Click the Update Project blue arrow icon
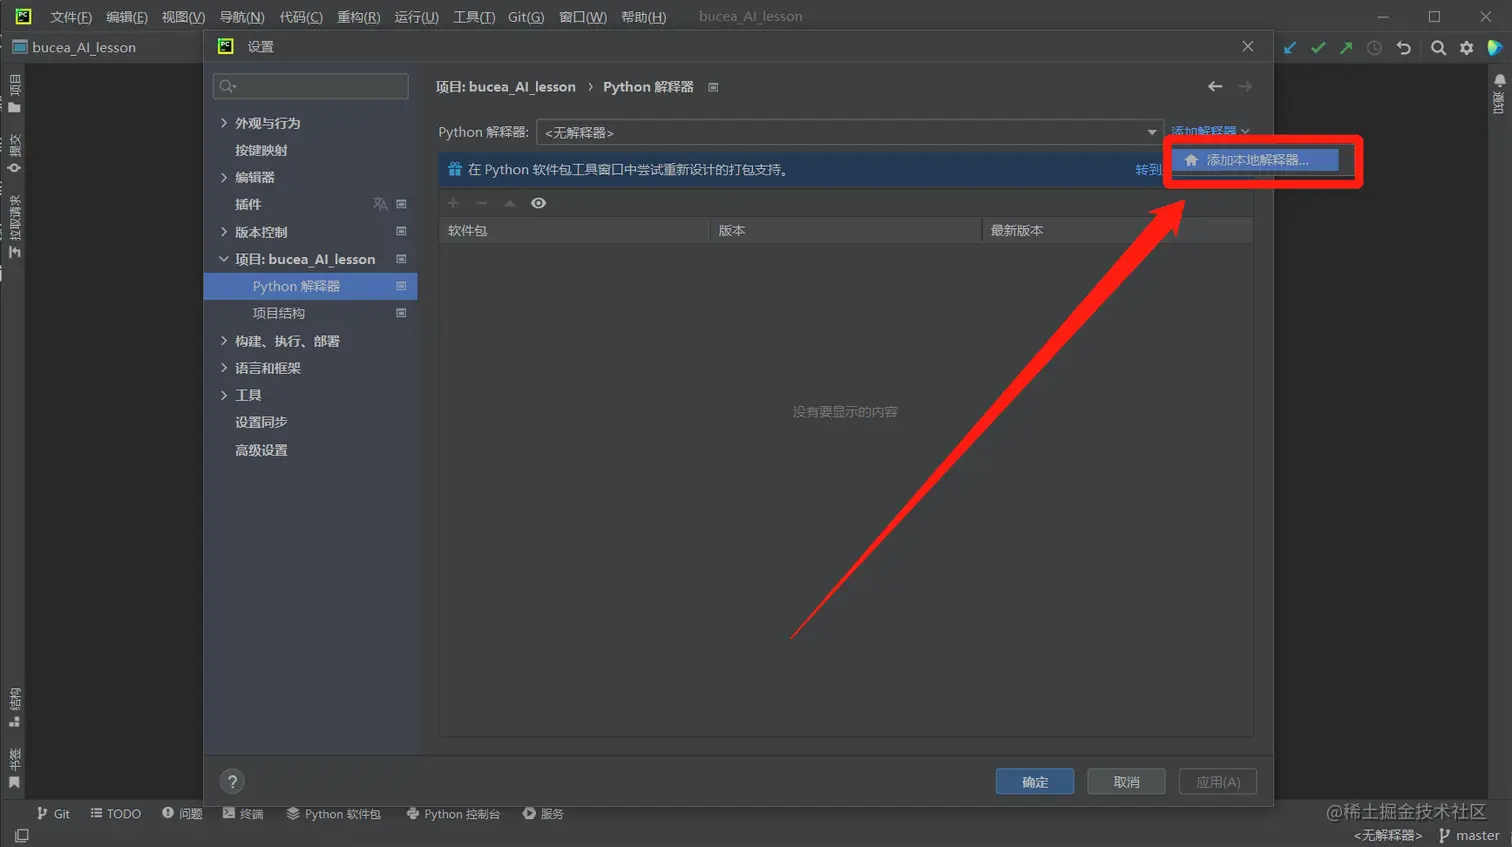 (x=1290, y=48)
